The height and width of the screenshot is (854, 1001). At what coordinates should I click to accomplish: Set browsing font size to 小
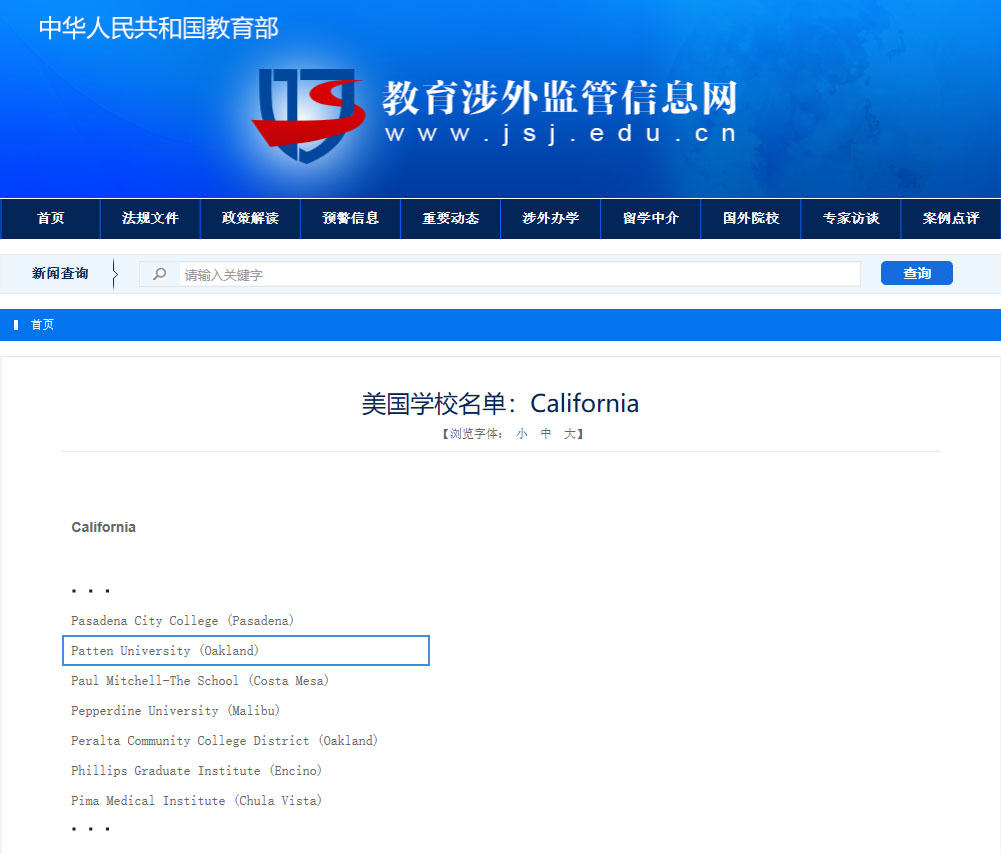pos(522,434)
